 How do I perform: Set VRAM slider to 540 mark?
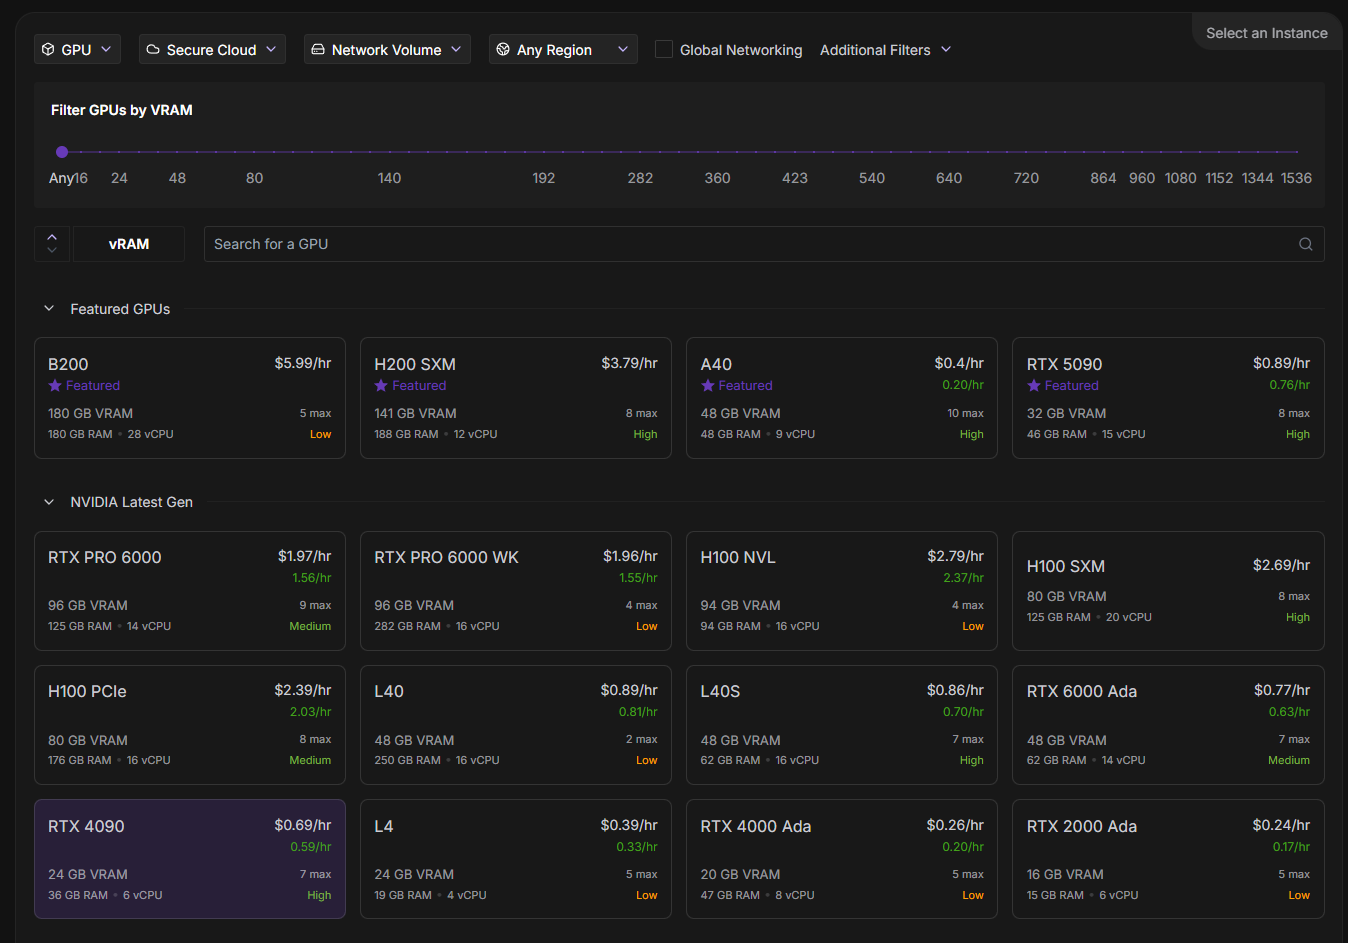(872, 152)
